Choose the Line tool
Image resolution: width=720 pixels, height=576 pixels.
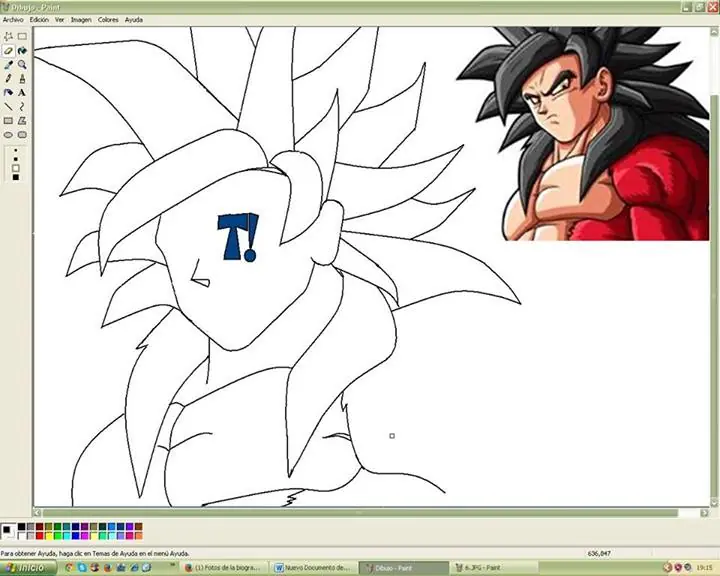point(8,107)
